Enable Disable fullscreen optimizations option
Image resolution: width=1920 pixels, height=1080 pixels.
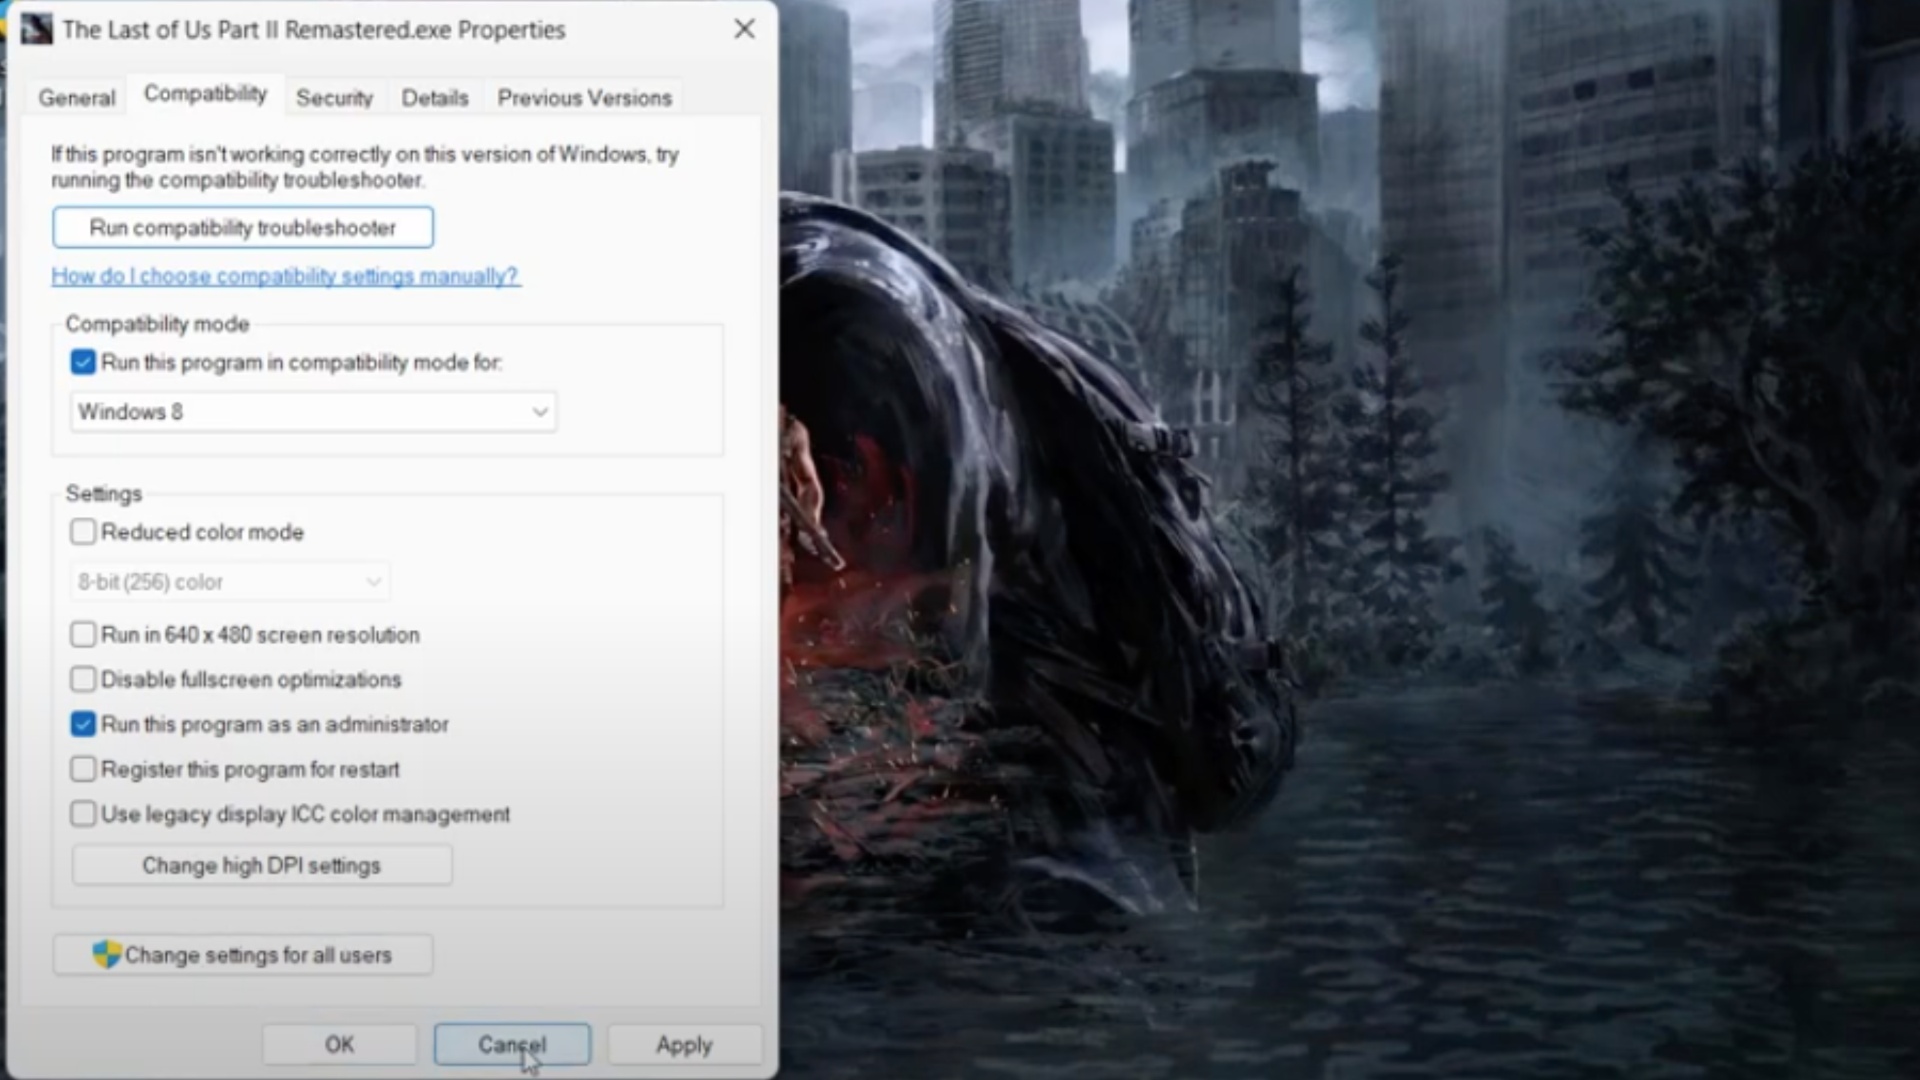point(83,680)
